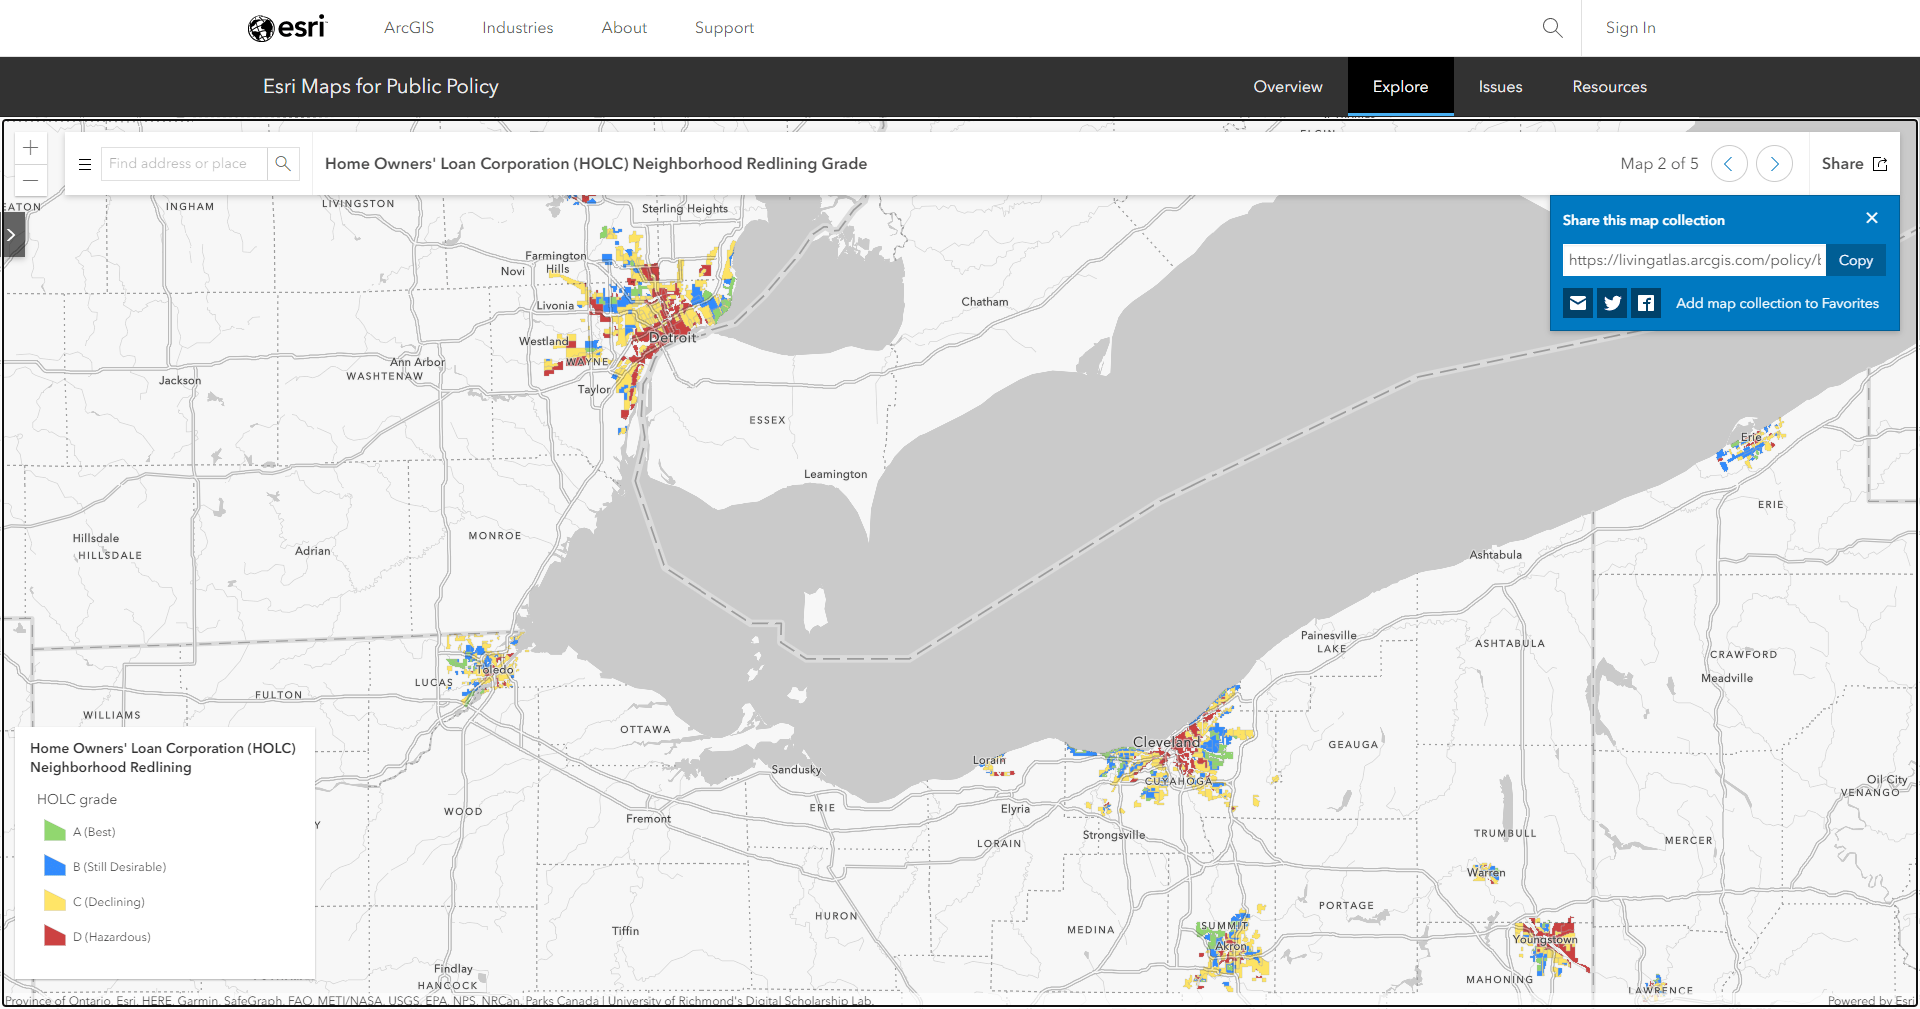Open the Resources tab

pyautogui.click(x=1609, y=87)
